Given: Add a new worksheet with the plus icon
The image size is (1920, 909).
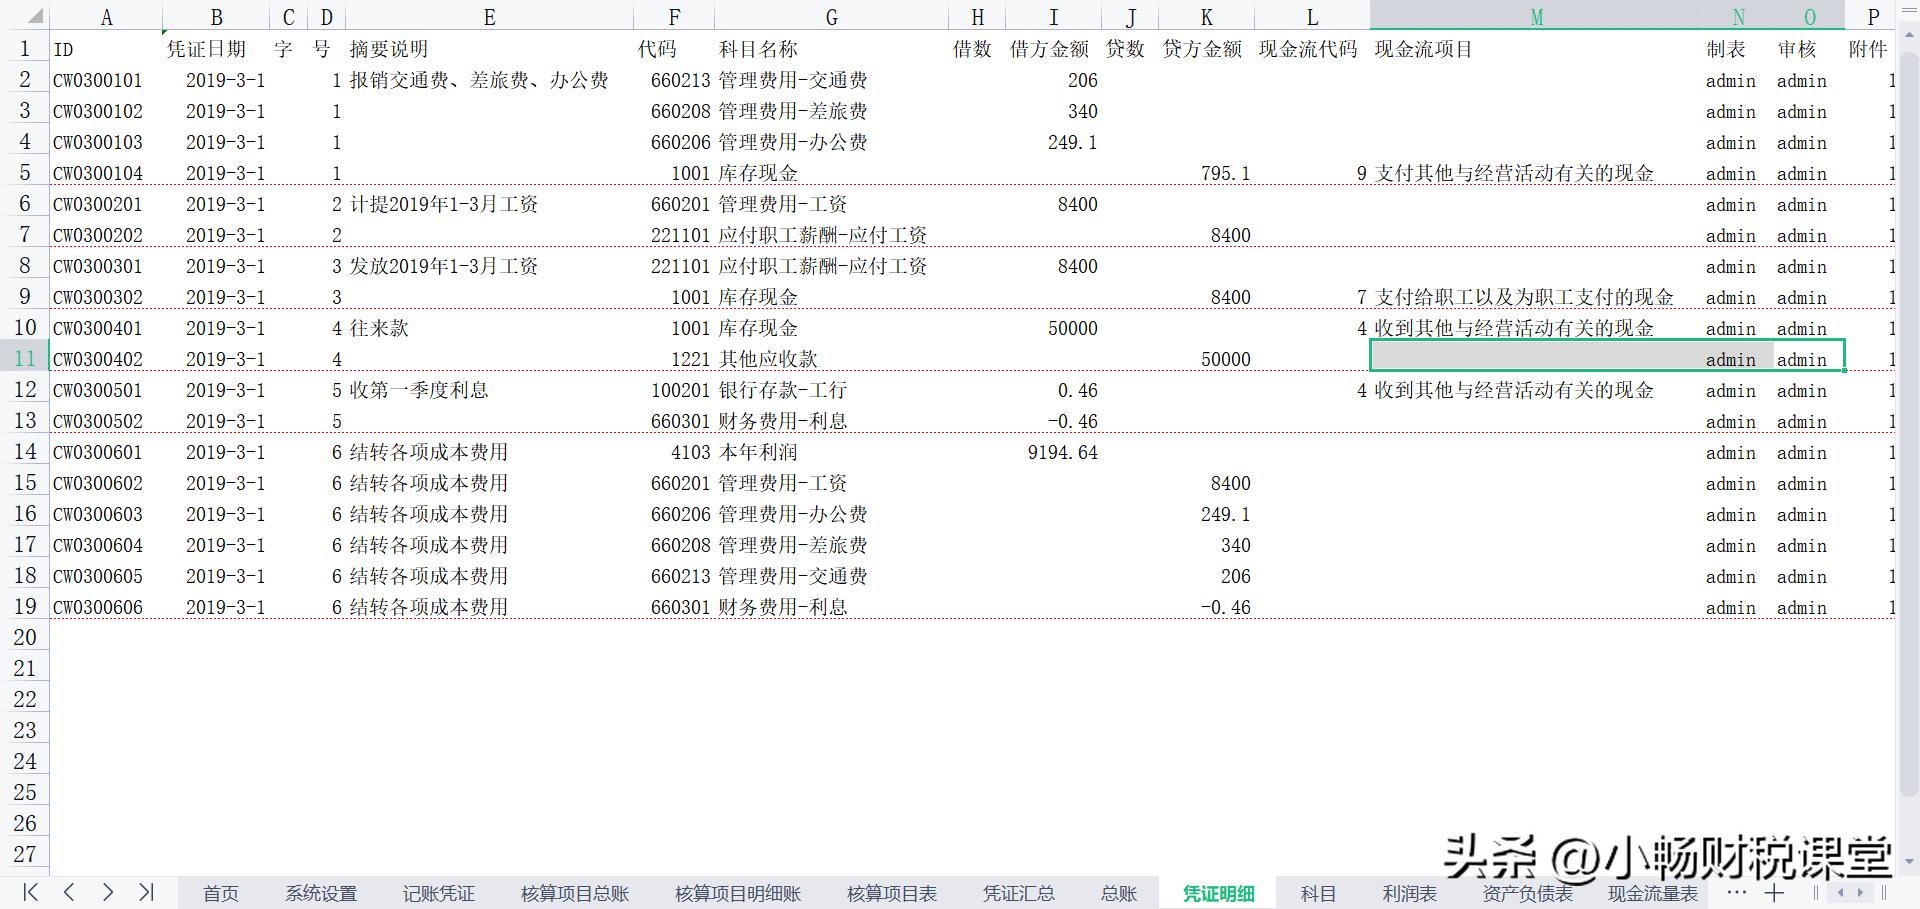Looking at the screenshot, I should click(x=1775, y=893).
